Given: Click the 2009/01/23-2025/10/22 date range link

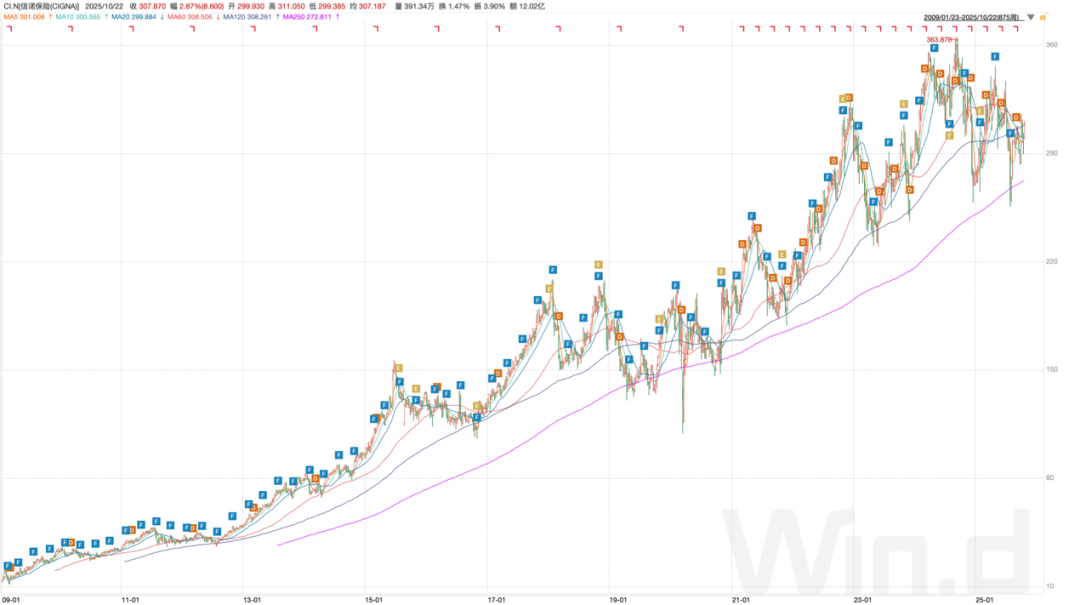Looking at the screenshot, I should (x=972, y=17).
